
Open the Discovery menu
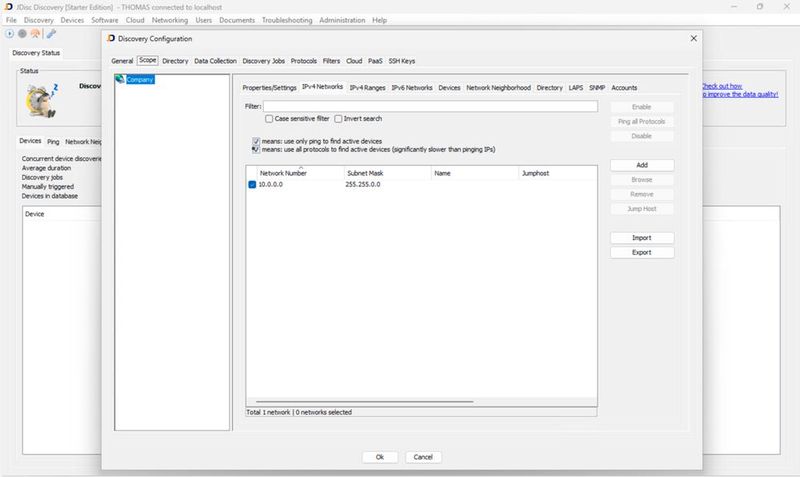(39, 20)
